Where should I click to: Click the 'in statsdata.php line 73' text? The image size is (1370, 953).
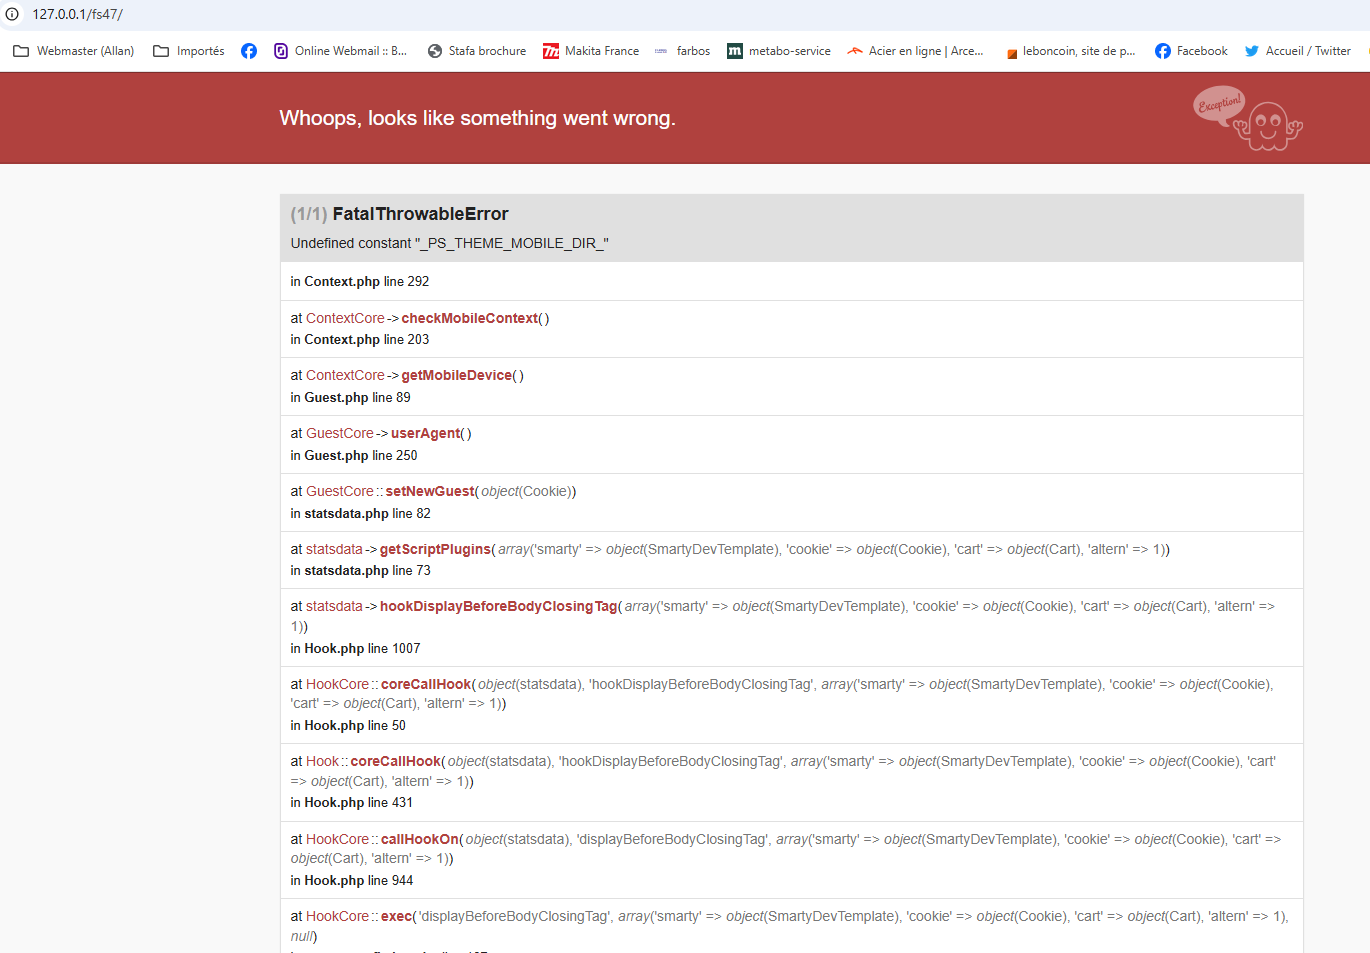pos(361,570)
